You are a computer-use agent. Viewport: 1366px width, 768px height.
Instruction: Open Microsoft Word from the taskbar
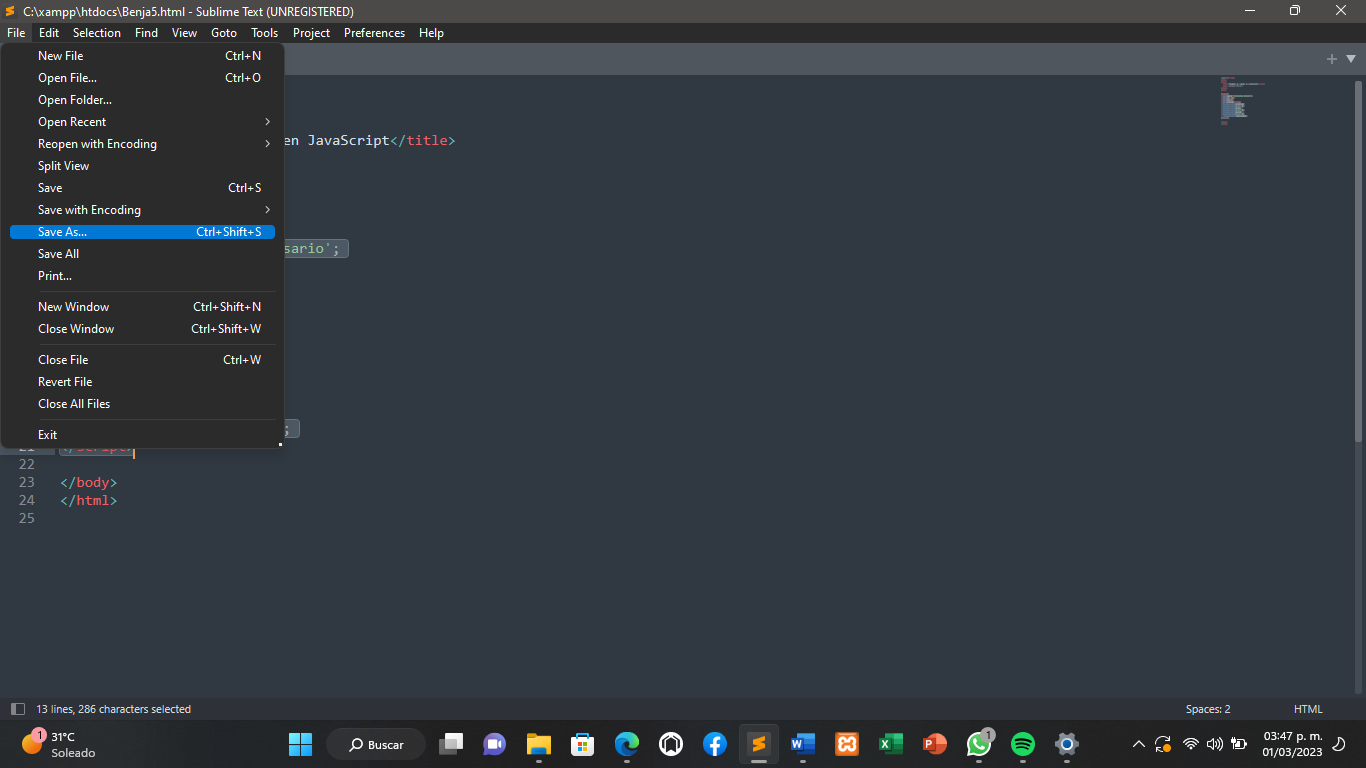[802, 744]
